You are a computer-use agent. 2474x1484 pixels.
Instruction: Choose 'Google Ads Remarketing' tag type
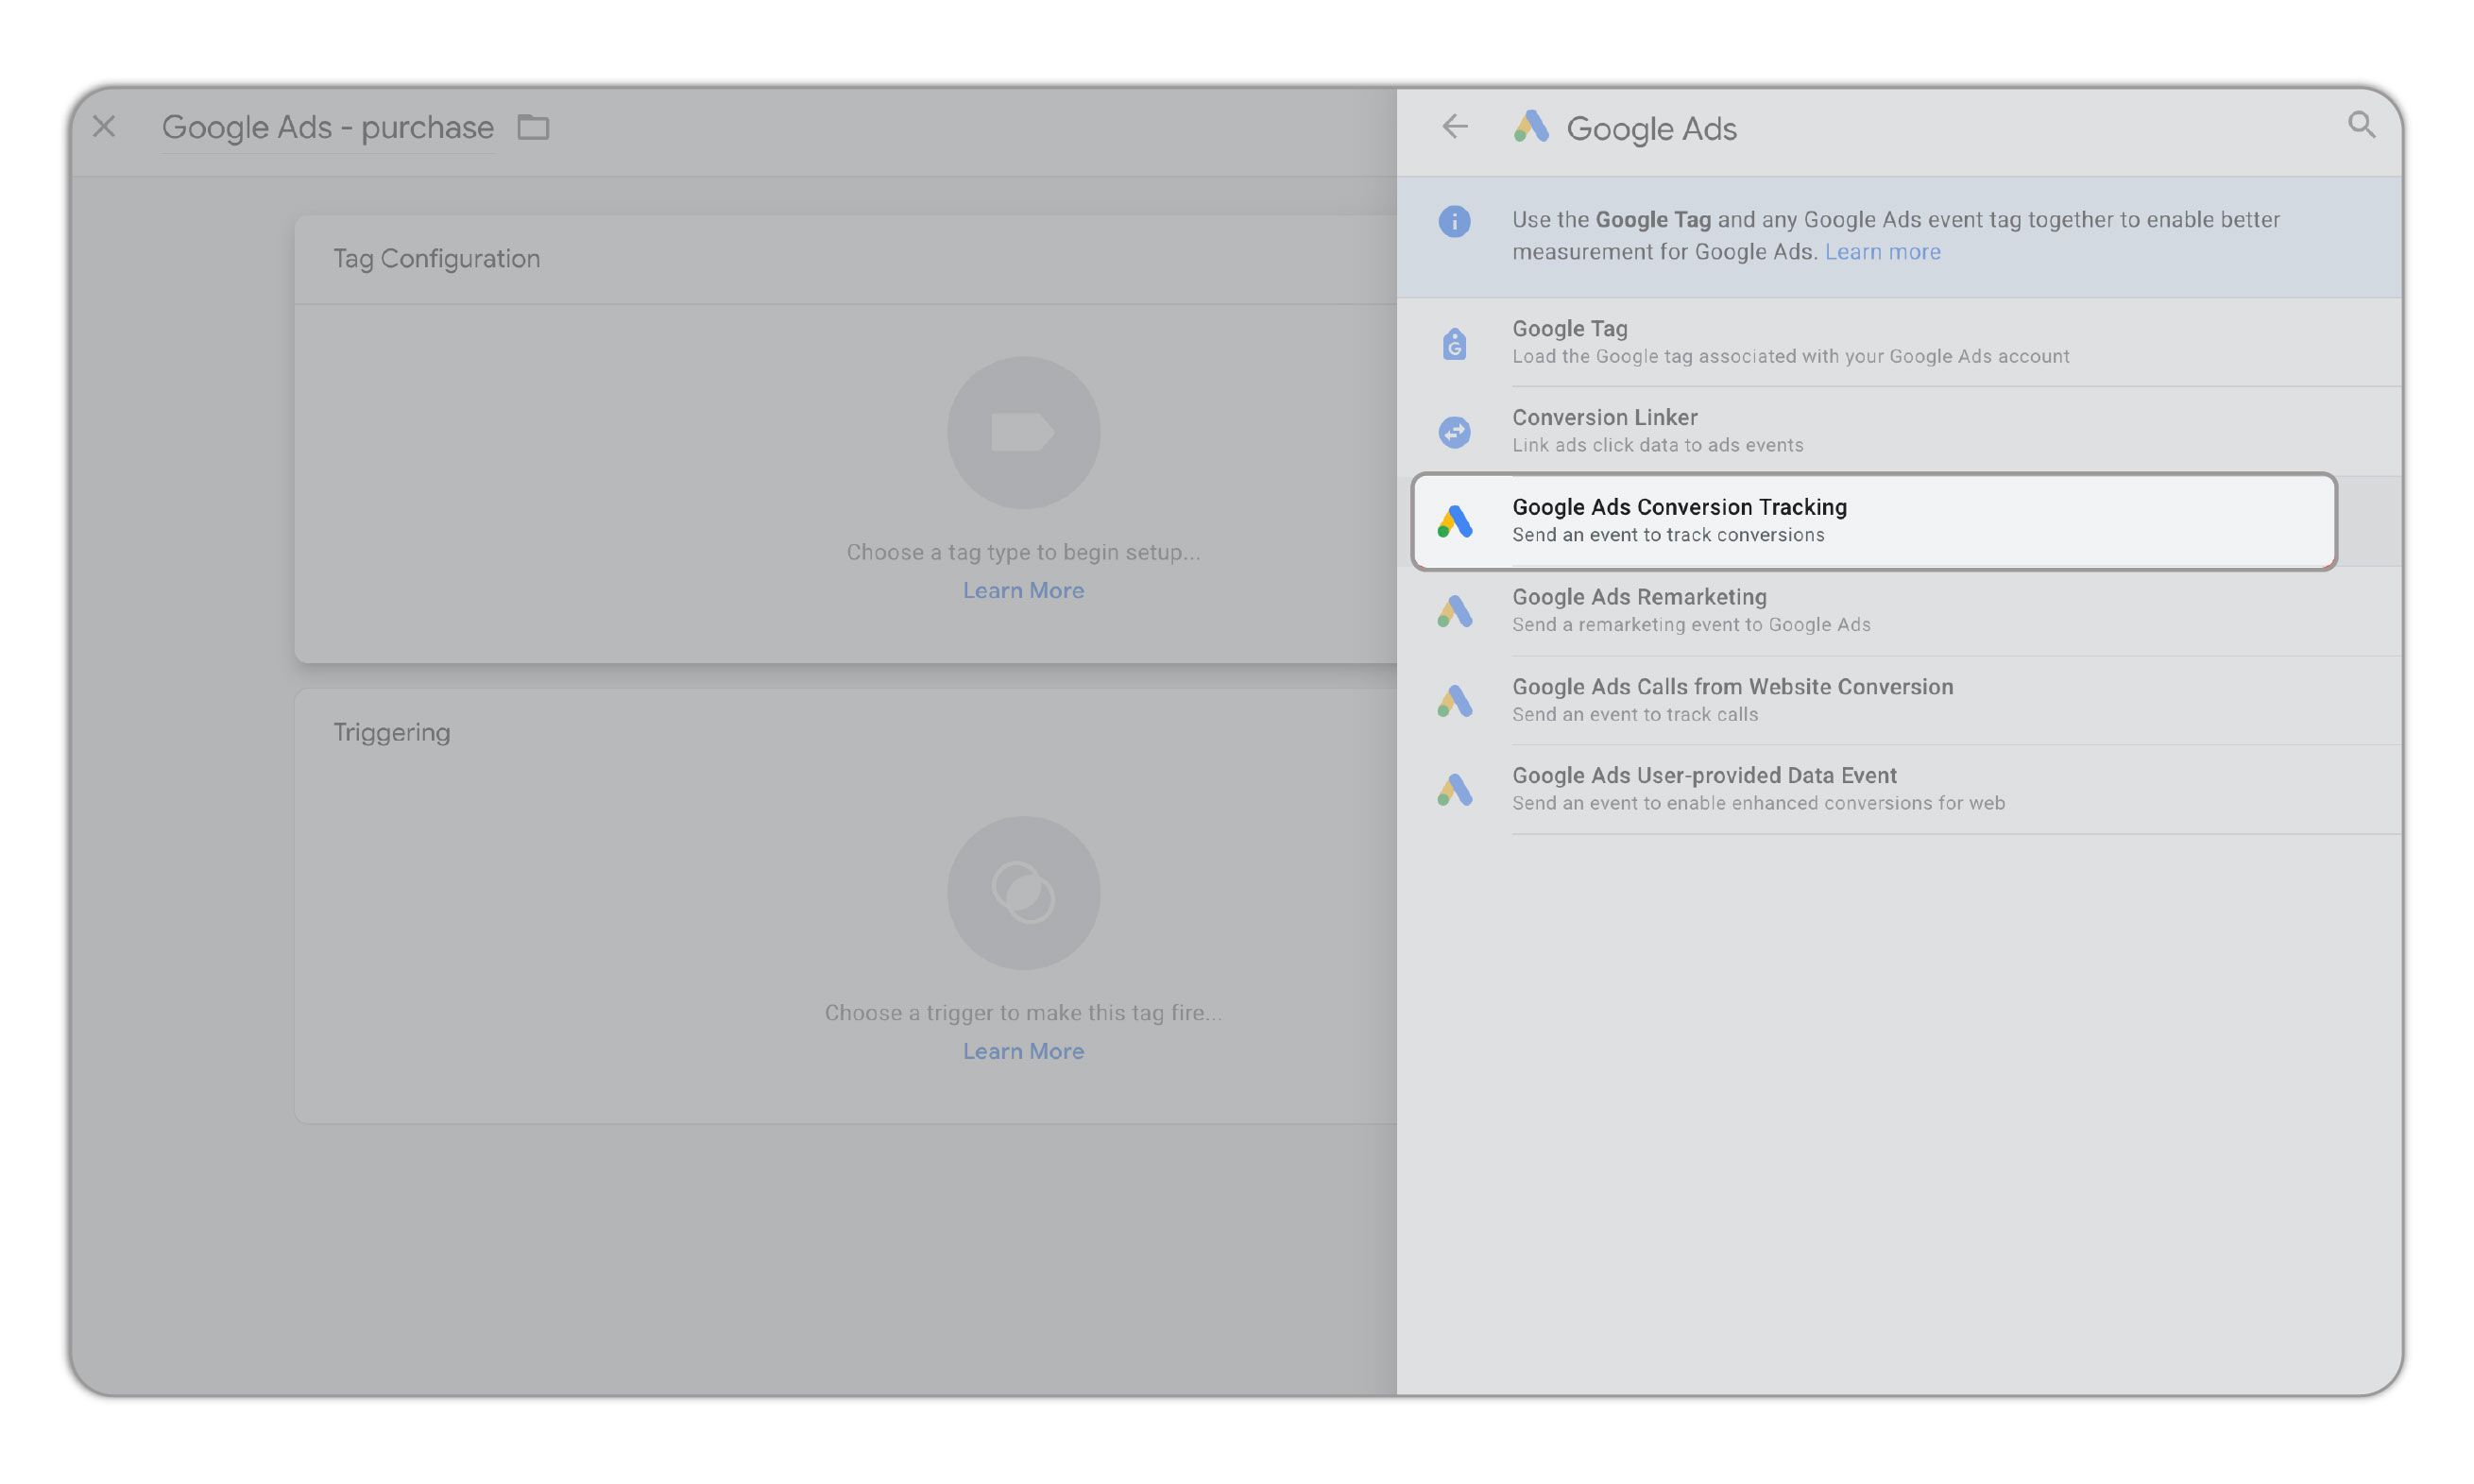(x=1898, y=610)
